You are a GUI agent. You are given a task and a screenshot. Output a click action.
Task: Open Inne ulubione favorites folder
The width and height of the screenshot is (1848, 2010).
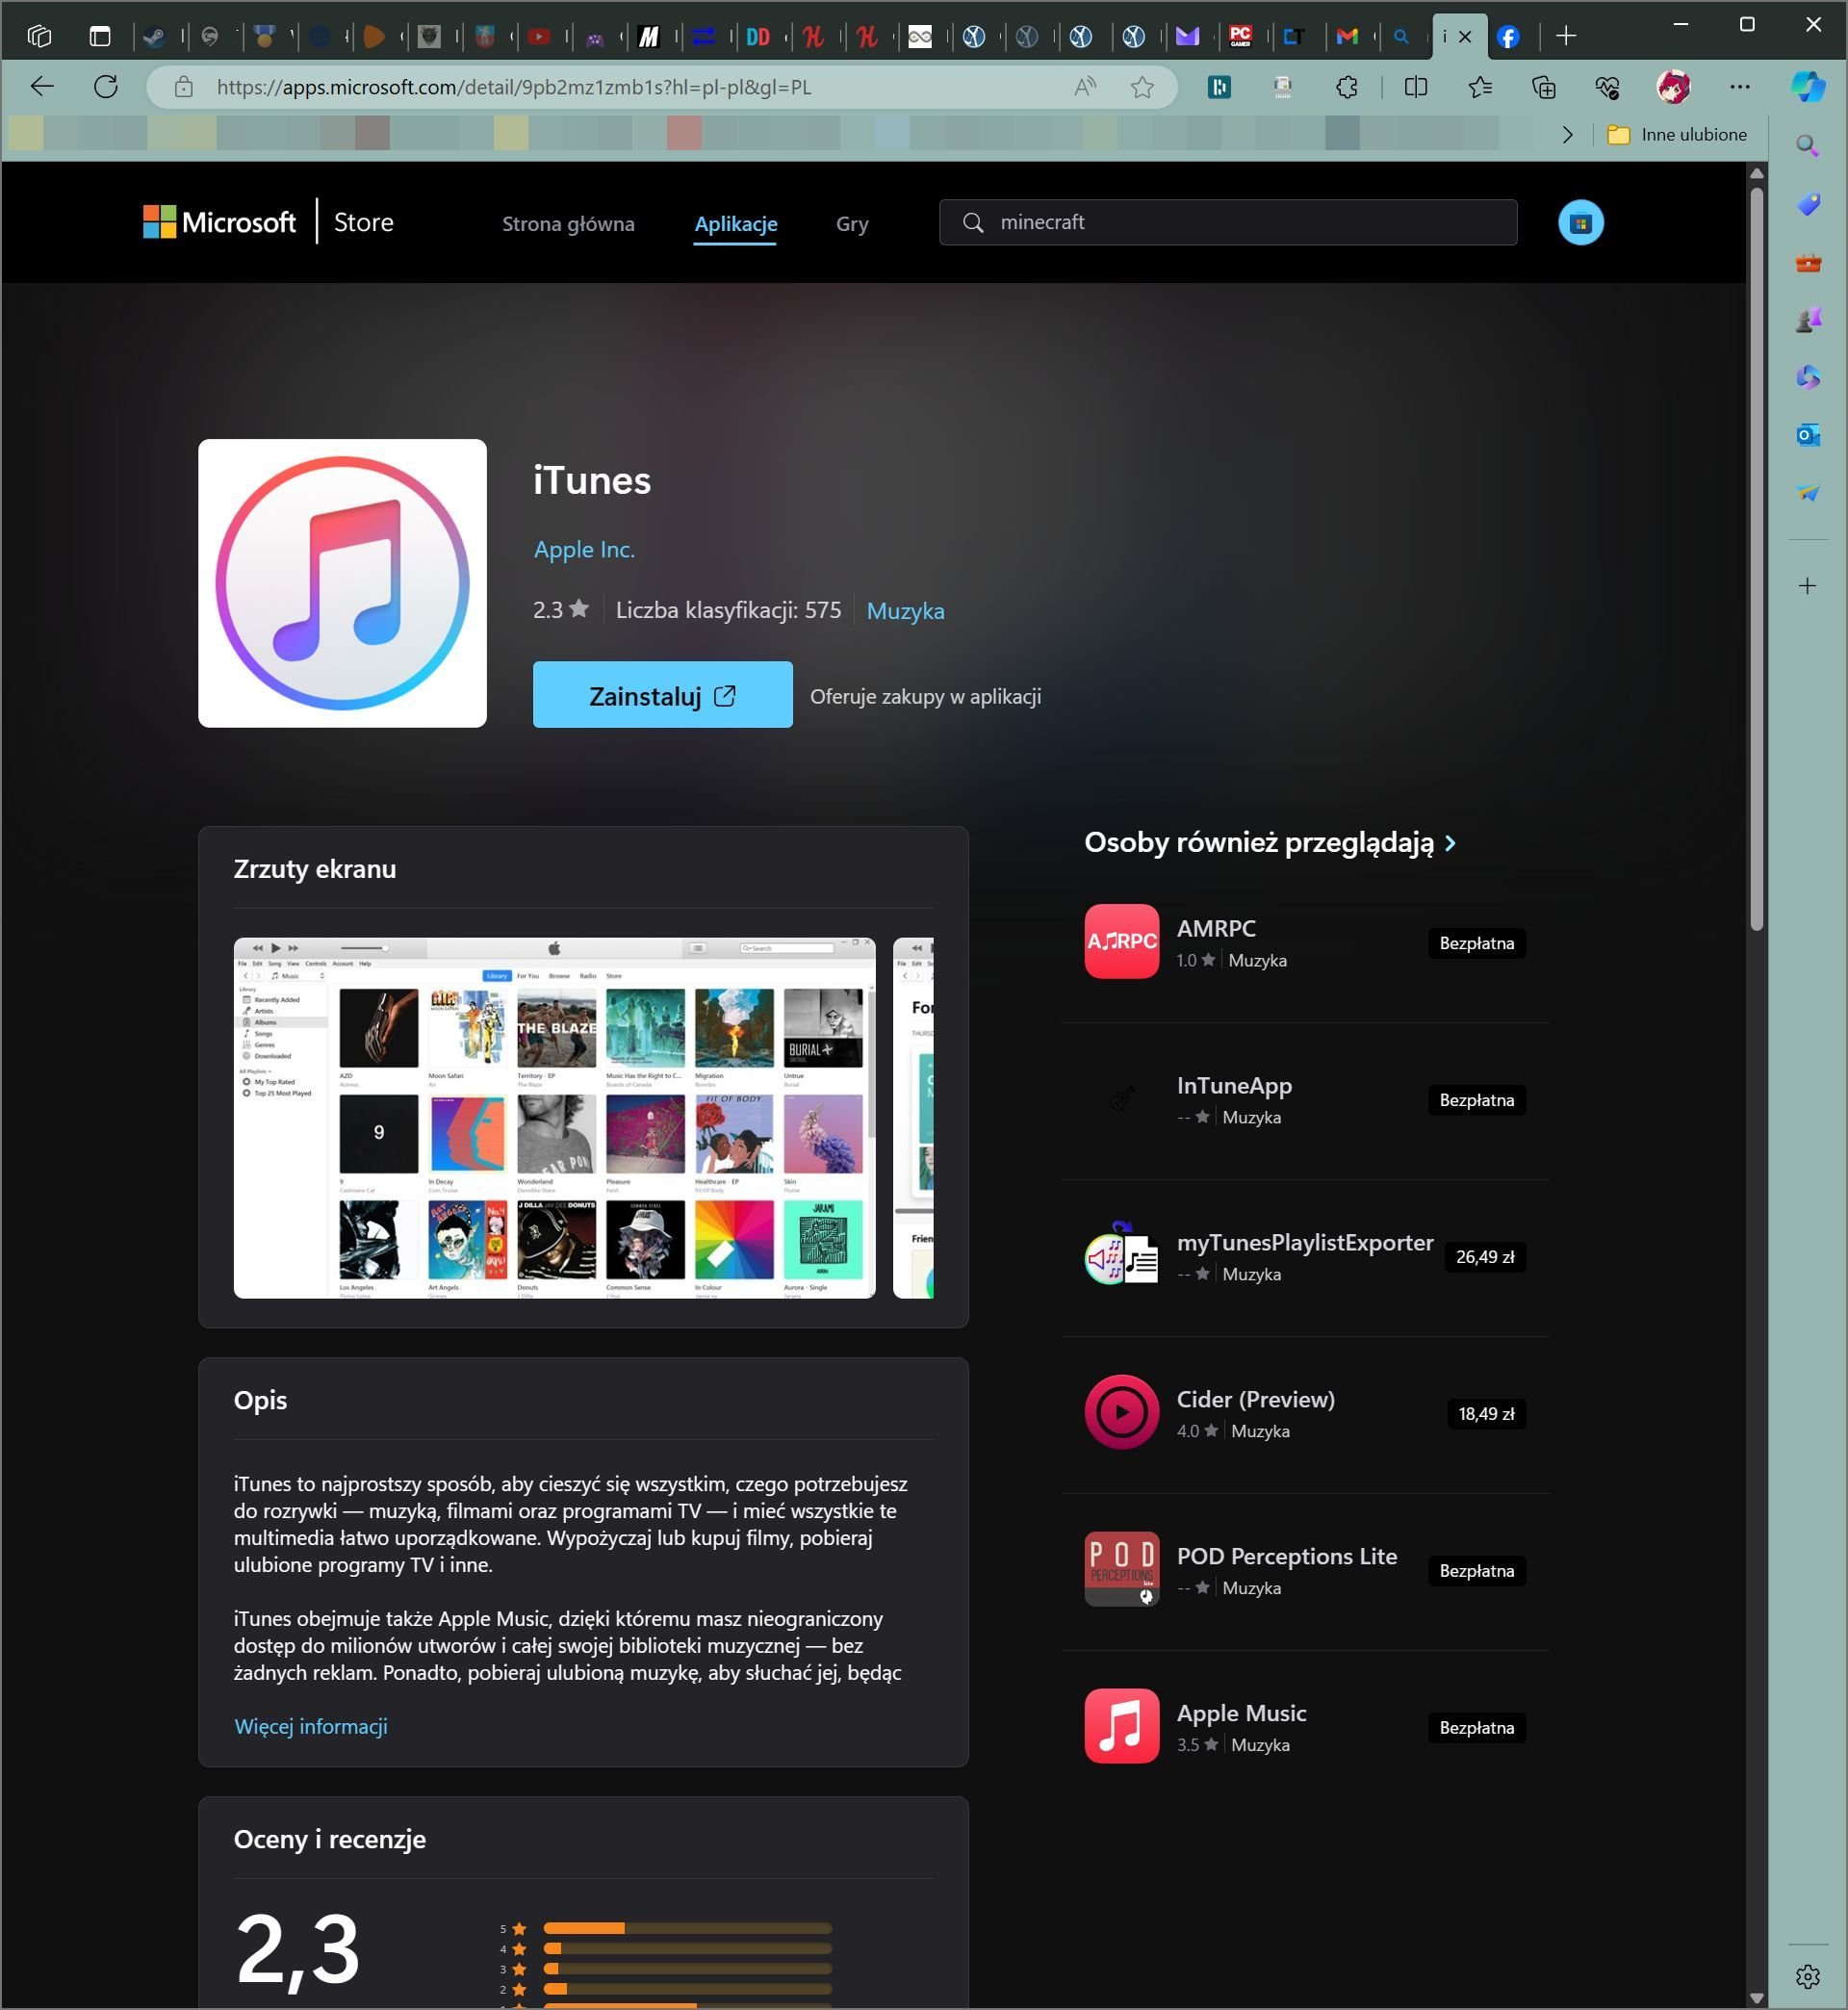click(x=1676, y=134)
